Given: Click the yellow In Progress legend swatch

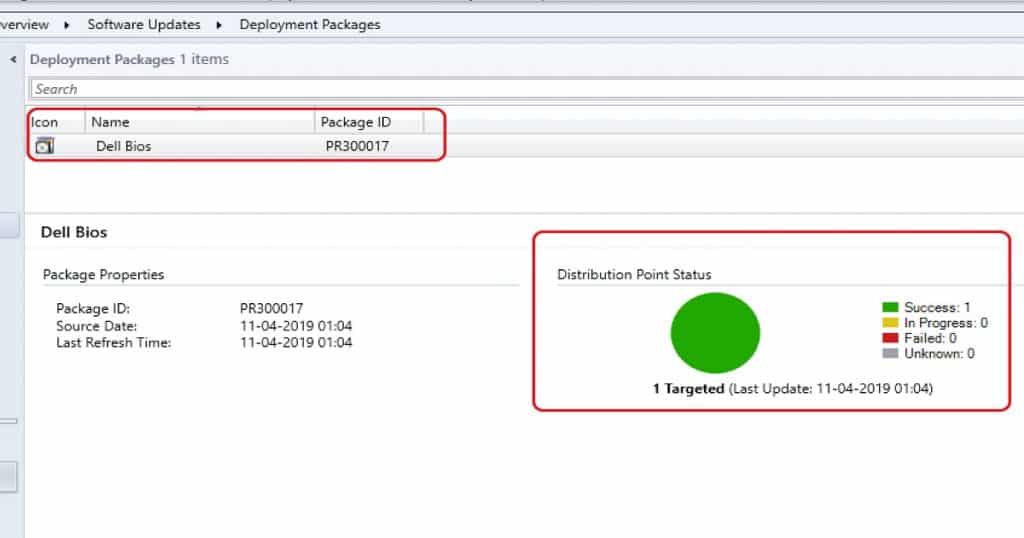Looking at the screenshot, I should pyautogui.click(x=890, y=323).
